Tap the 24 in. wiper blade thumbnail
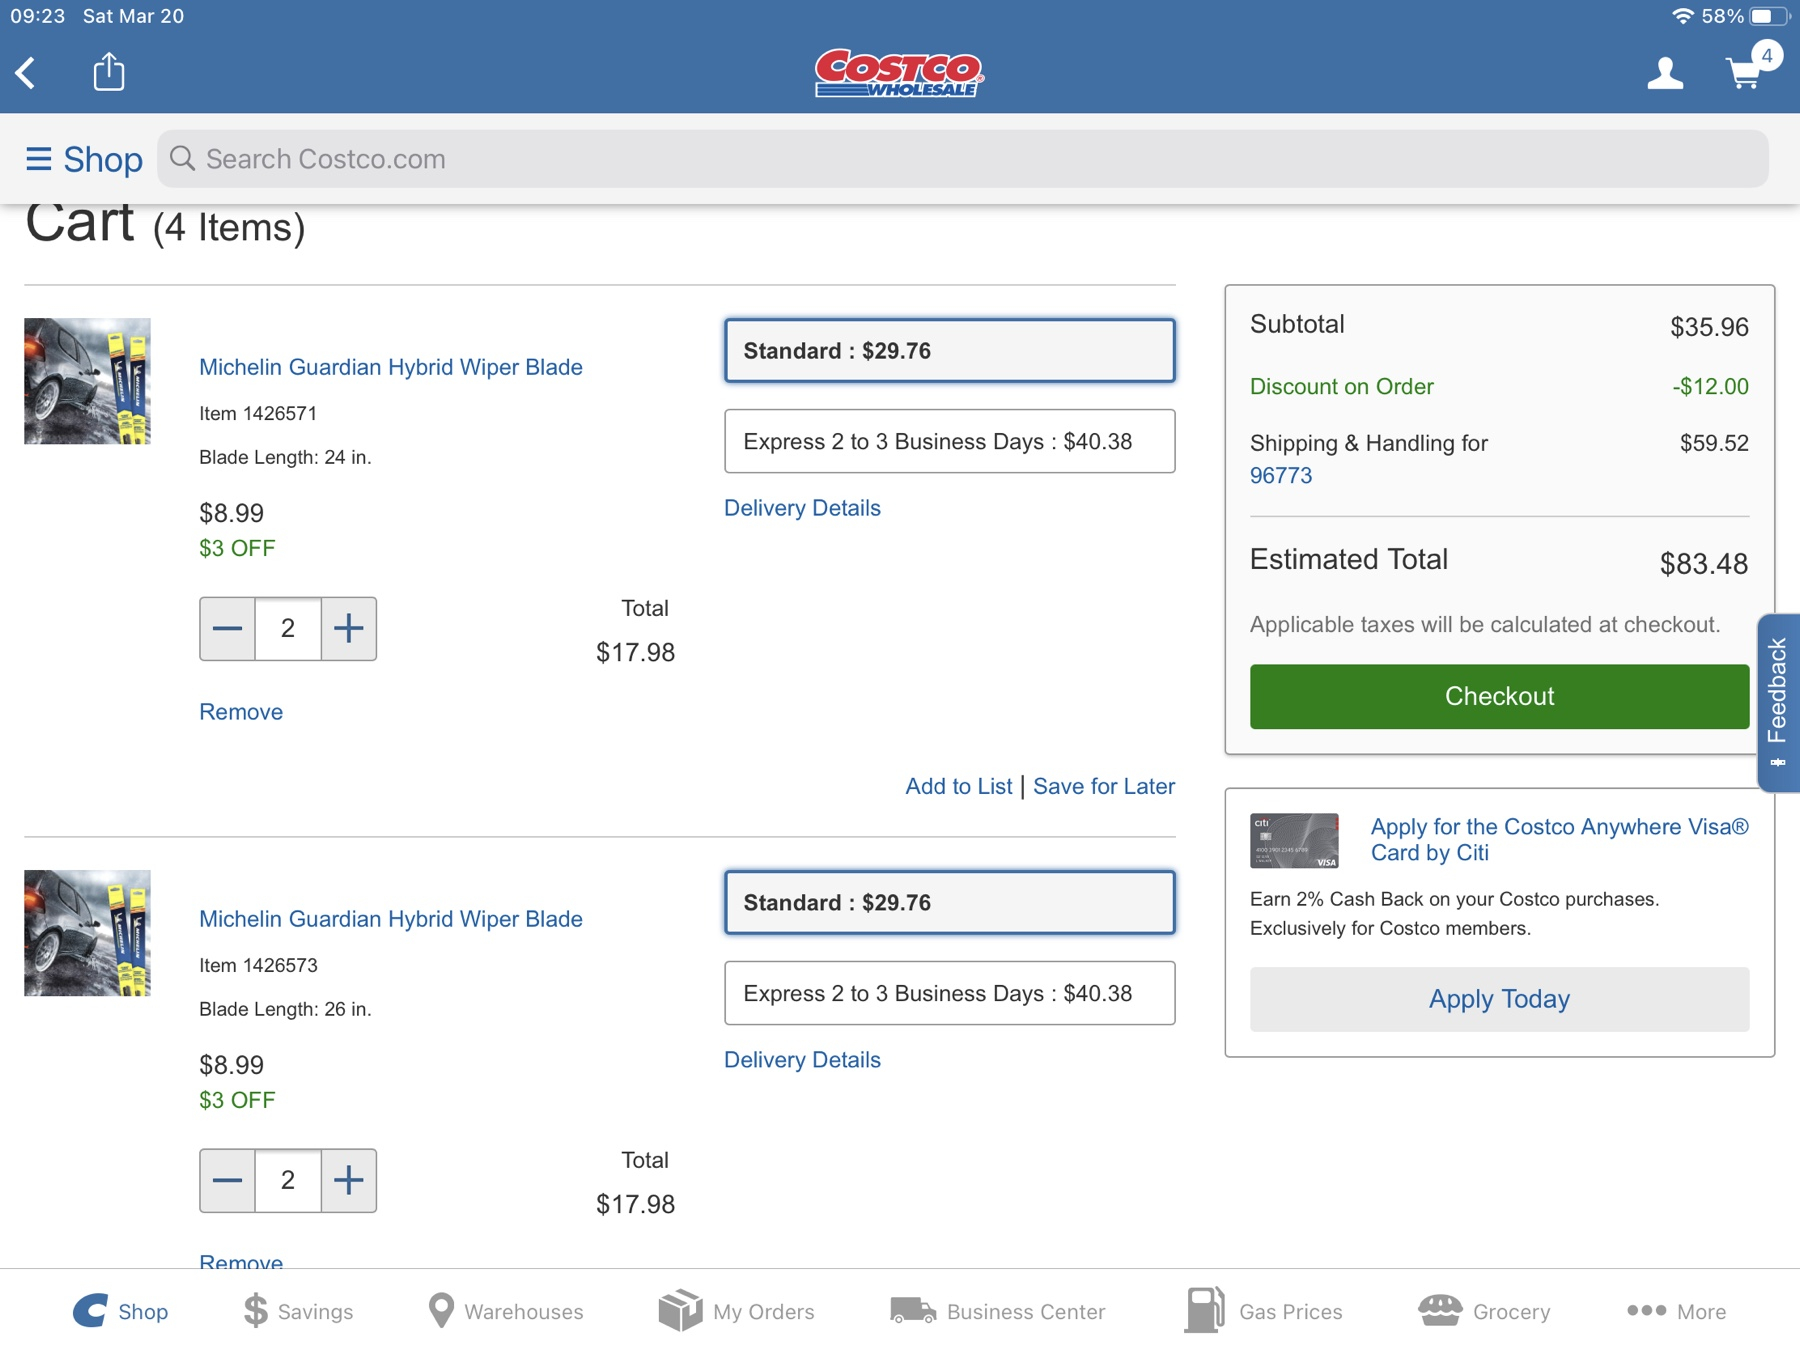 tap(87, 381)
